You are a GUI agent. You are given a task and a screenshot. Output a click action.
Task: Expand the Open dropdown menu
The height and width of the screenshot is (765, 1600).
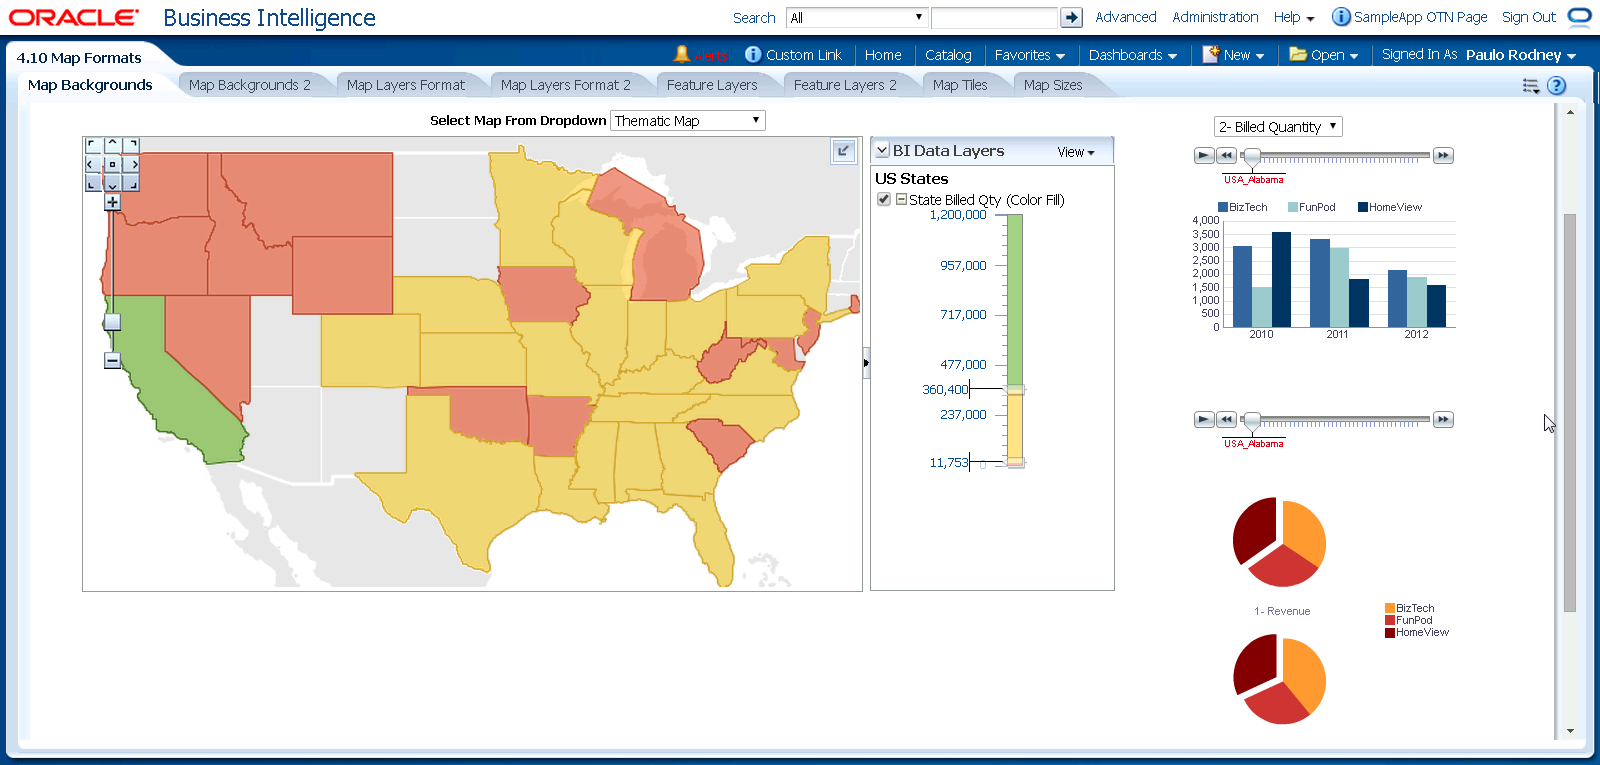point(1324,55)
